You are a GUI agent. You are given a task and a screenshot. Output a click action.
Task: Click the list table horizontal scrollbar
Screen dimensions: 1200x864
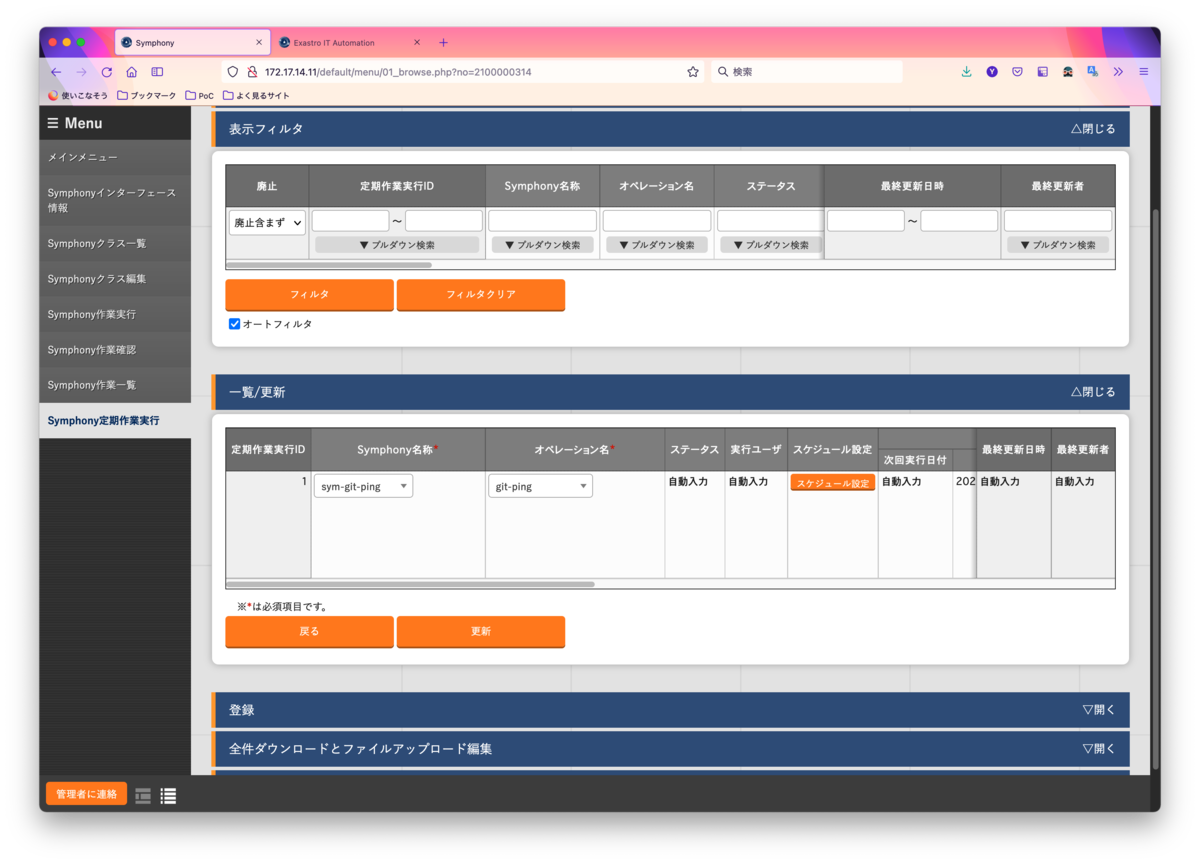410,584
